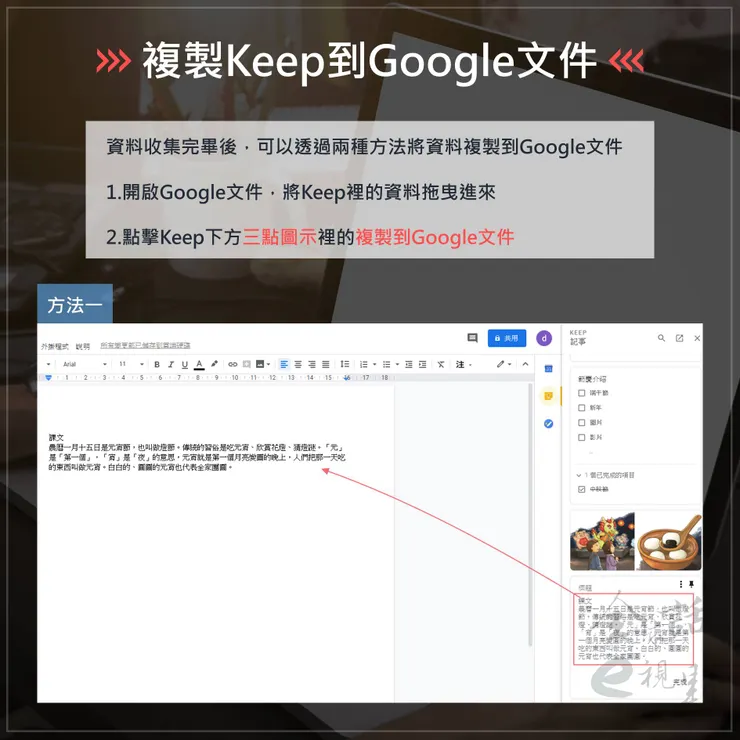740x740 pixels.
Task: Open the 說明 menu
Action: (x=83, y=346)
